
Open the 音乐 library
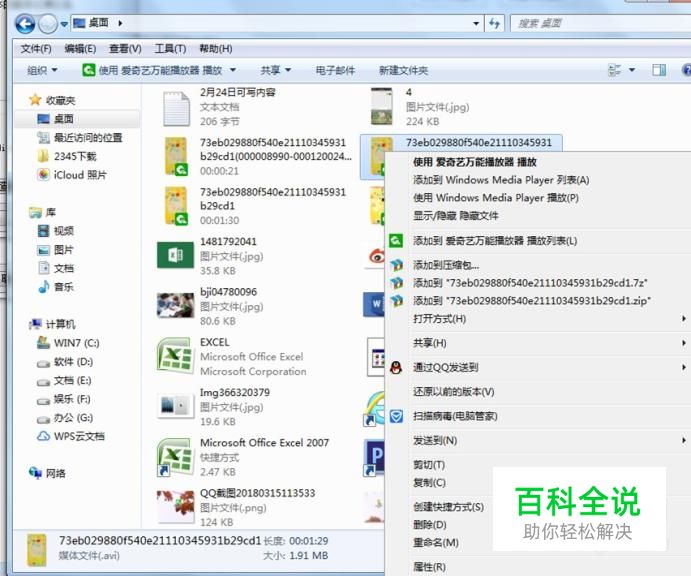[56, 287]
